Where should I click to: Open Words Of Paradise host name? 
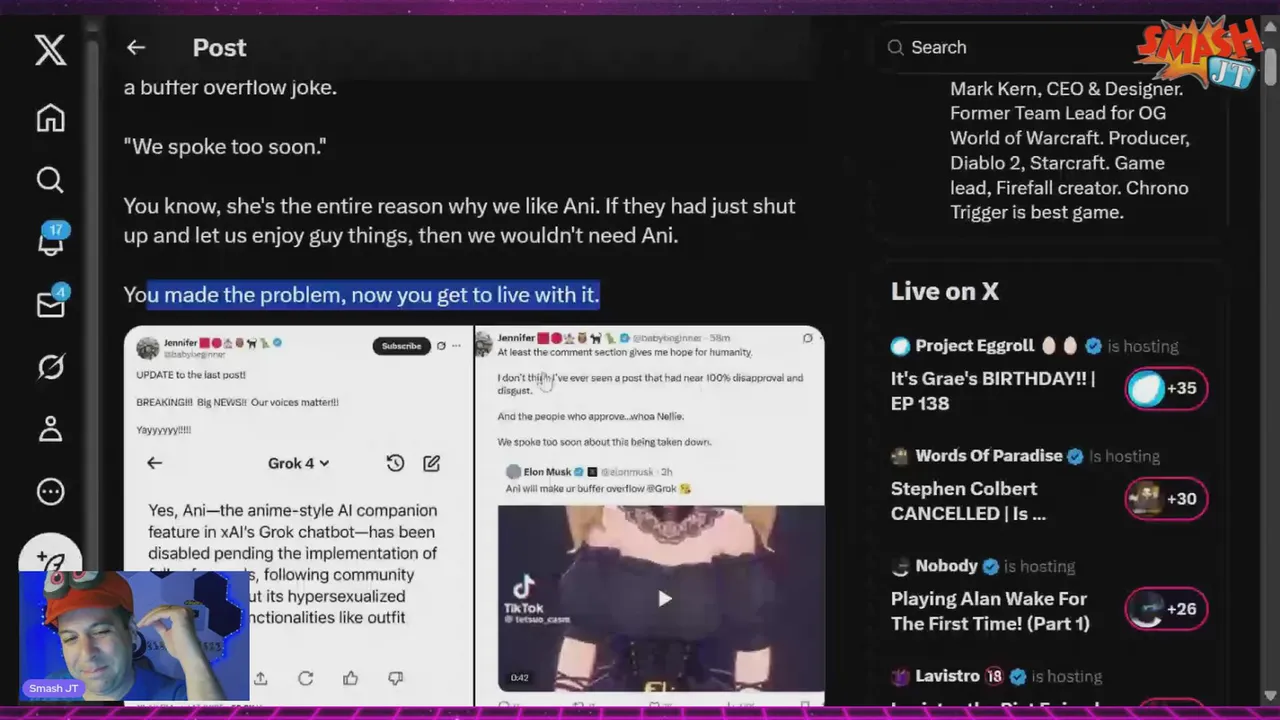(989, 456)
